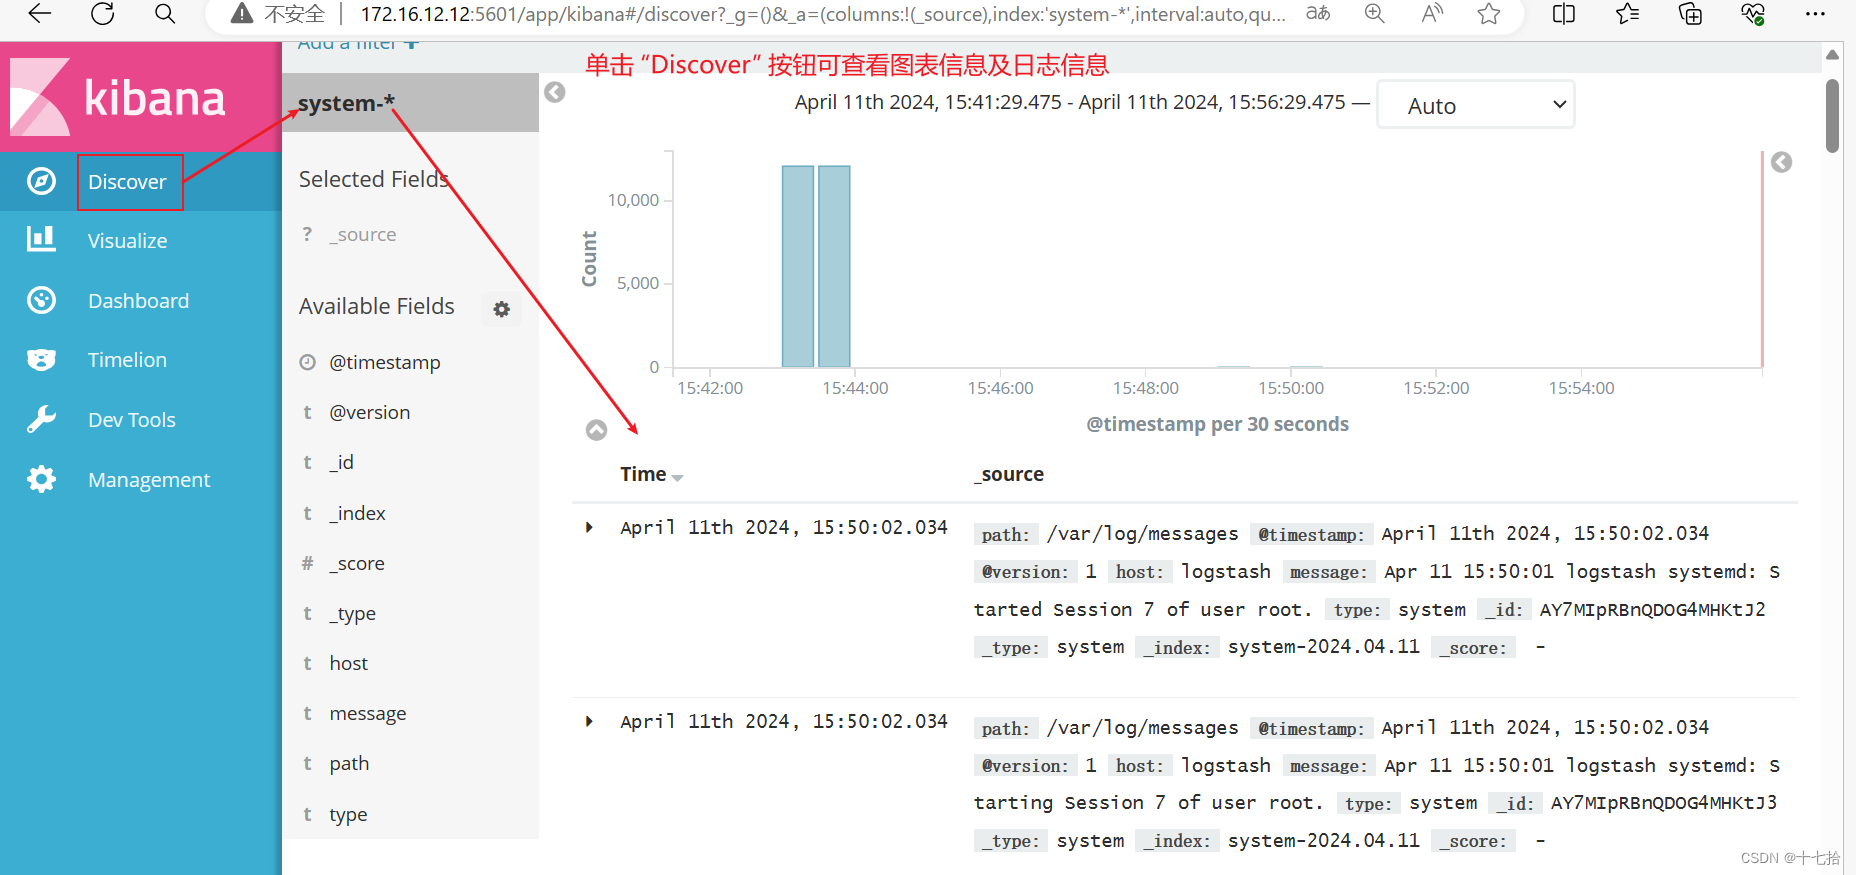1856x875 pixels.
Task: Open Discover in the side menu
Action: pyautogui.click(x=127, y=181)
